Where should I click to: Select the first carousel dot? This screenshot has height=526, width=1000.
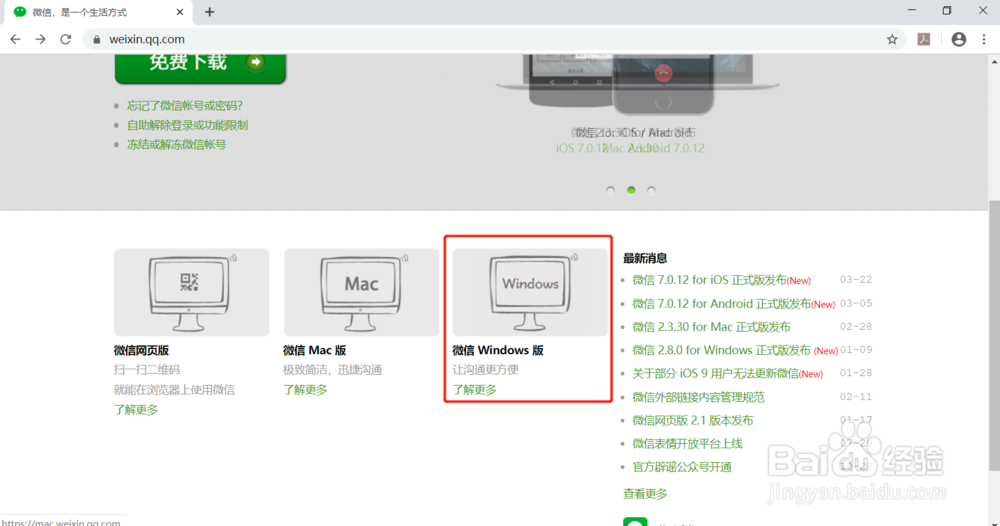[x=611, y=190]
